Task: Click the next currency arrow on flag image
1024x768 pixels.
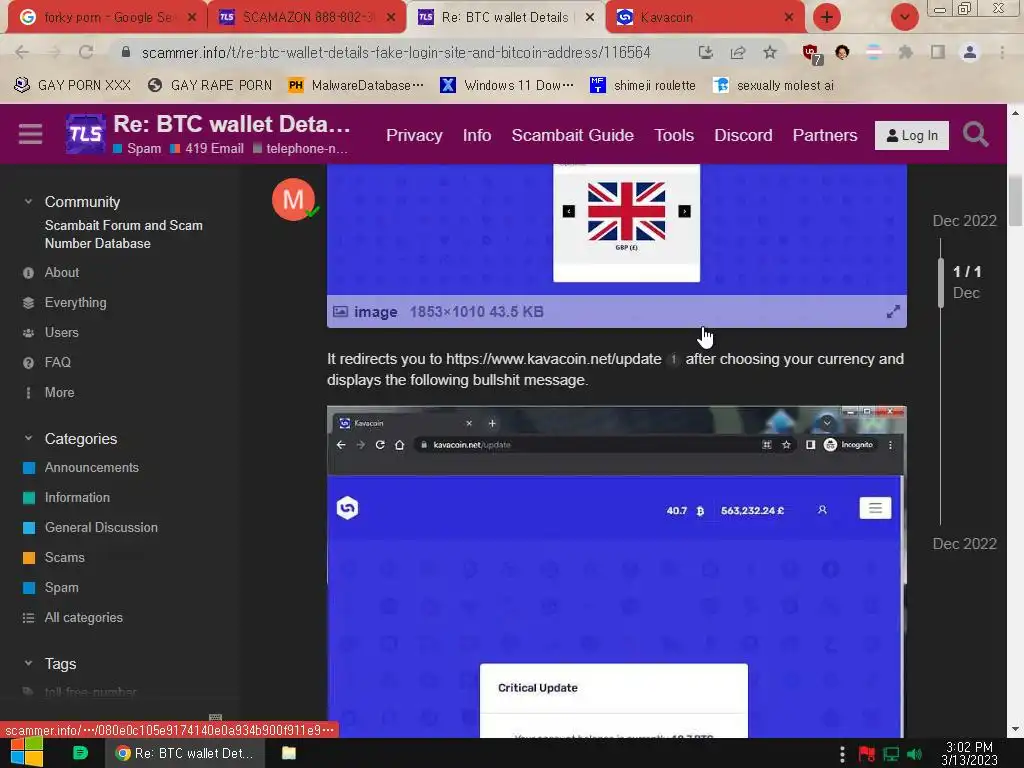Action: pos(684,211)
